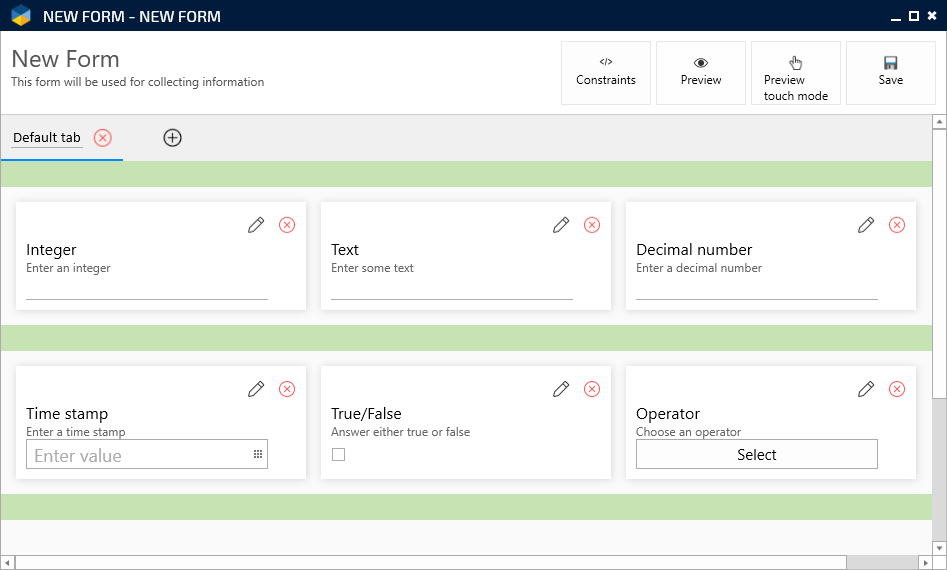This screenshot has width=947, height=570.
Task: Click the Integer input field
Action: coord(147,290)
